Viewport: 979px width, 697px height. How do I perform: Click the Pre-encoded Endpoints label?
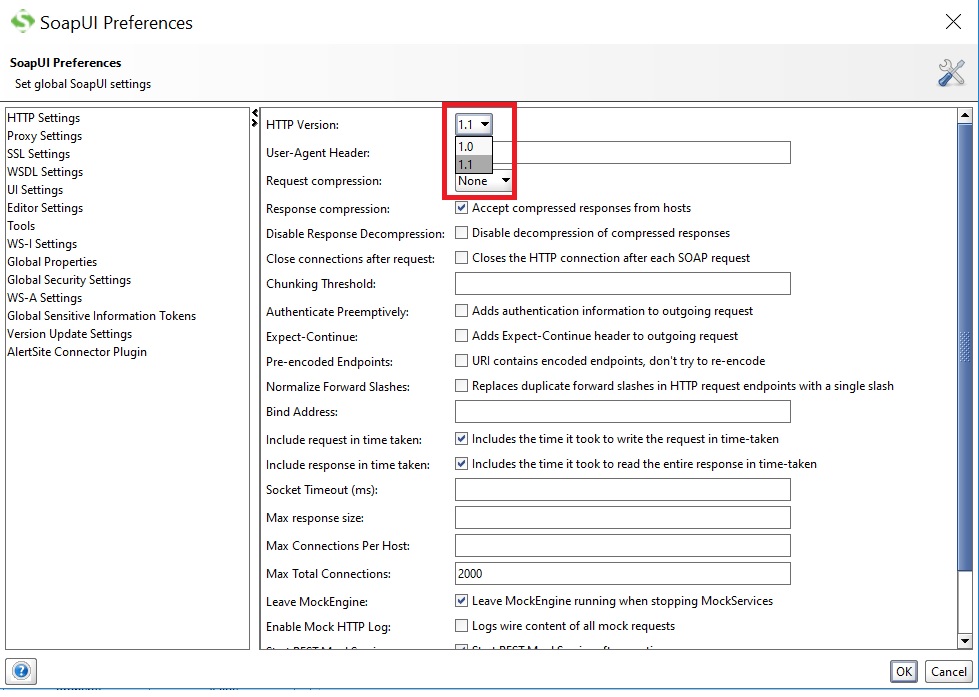coord(329,362)
